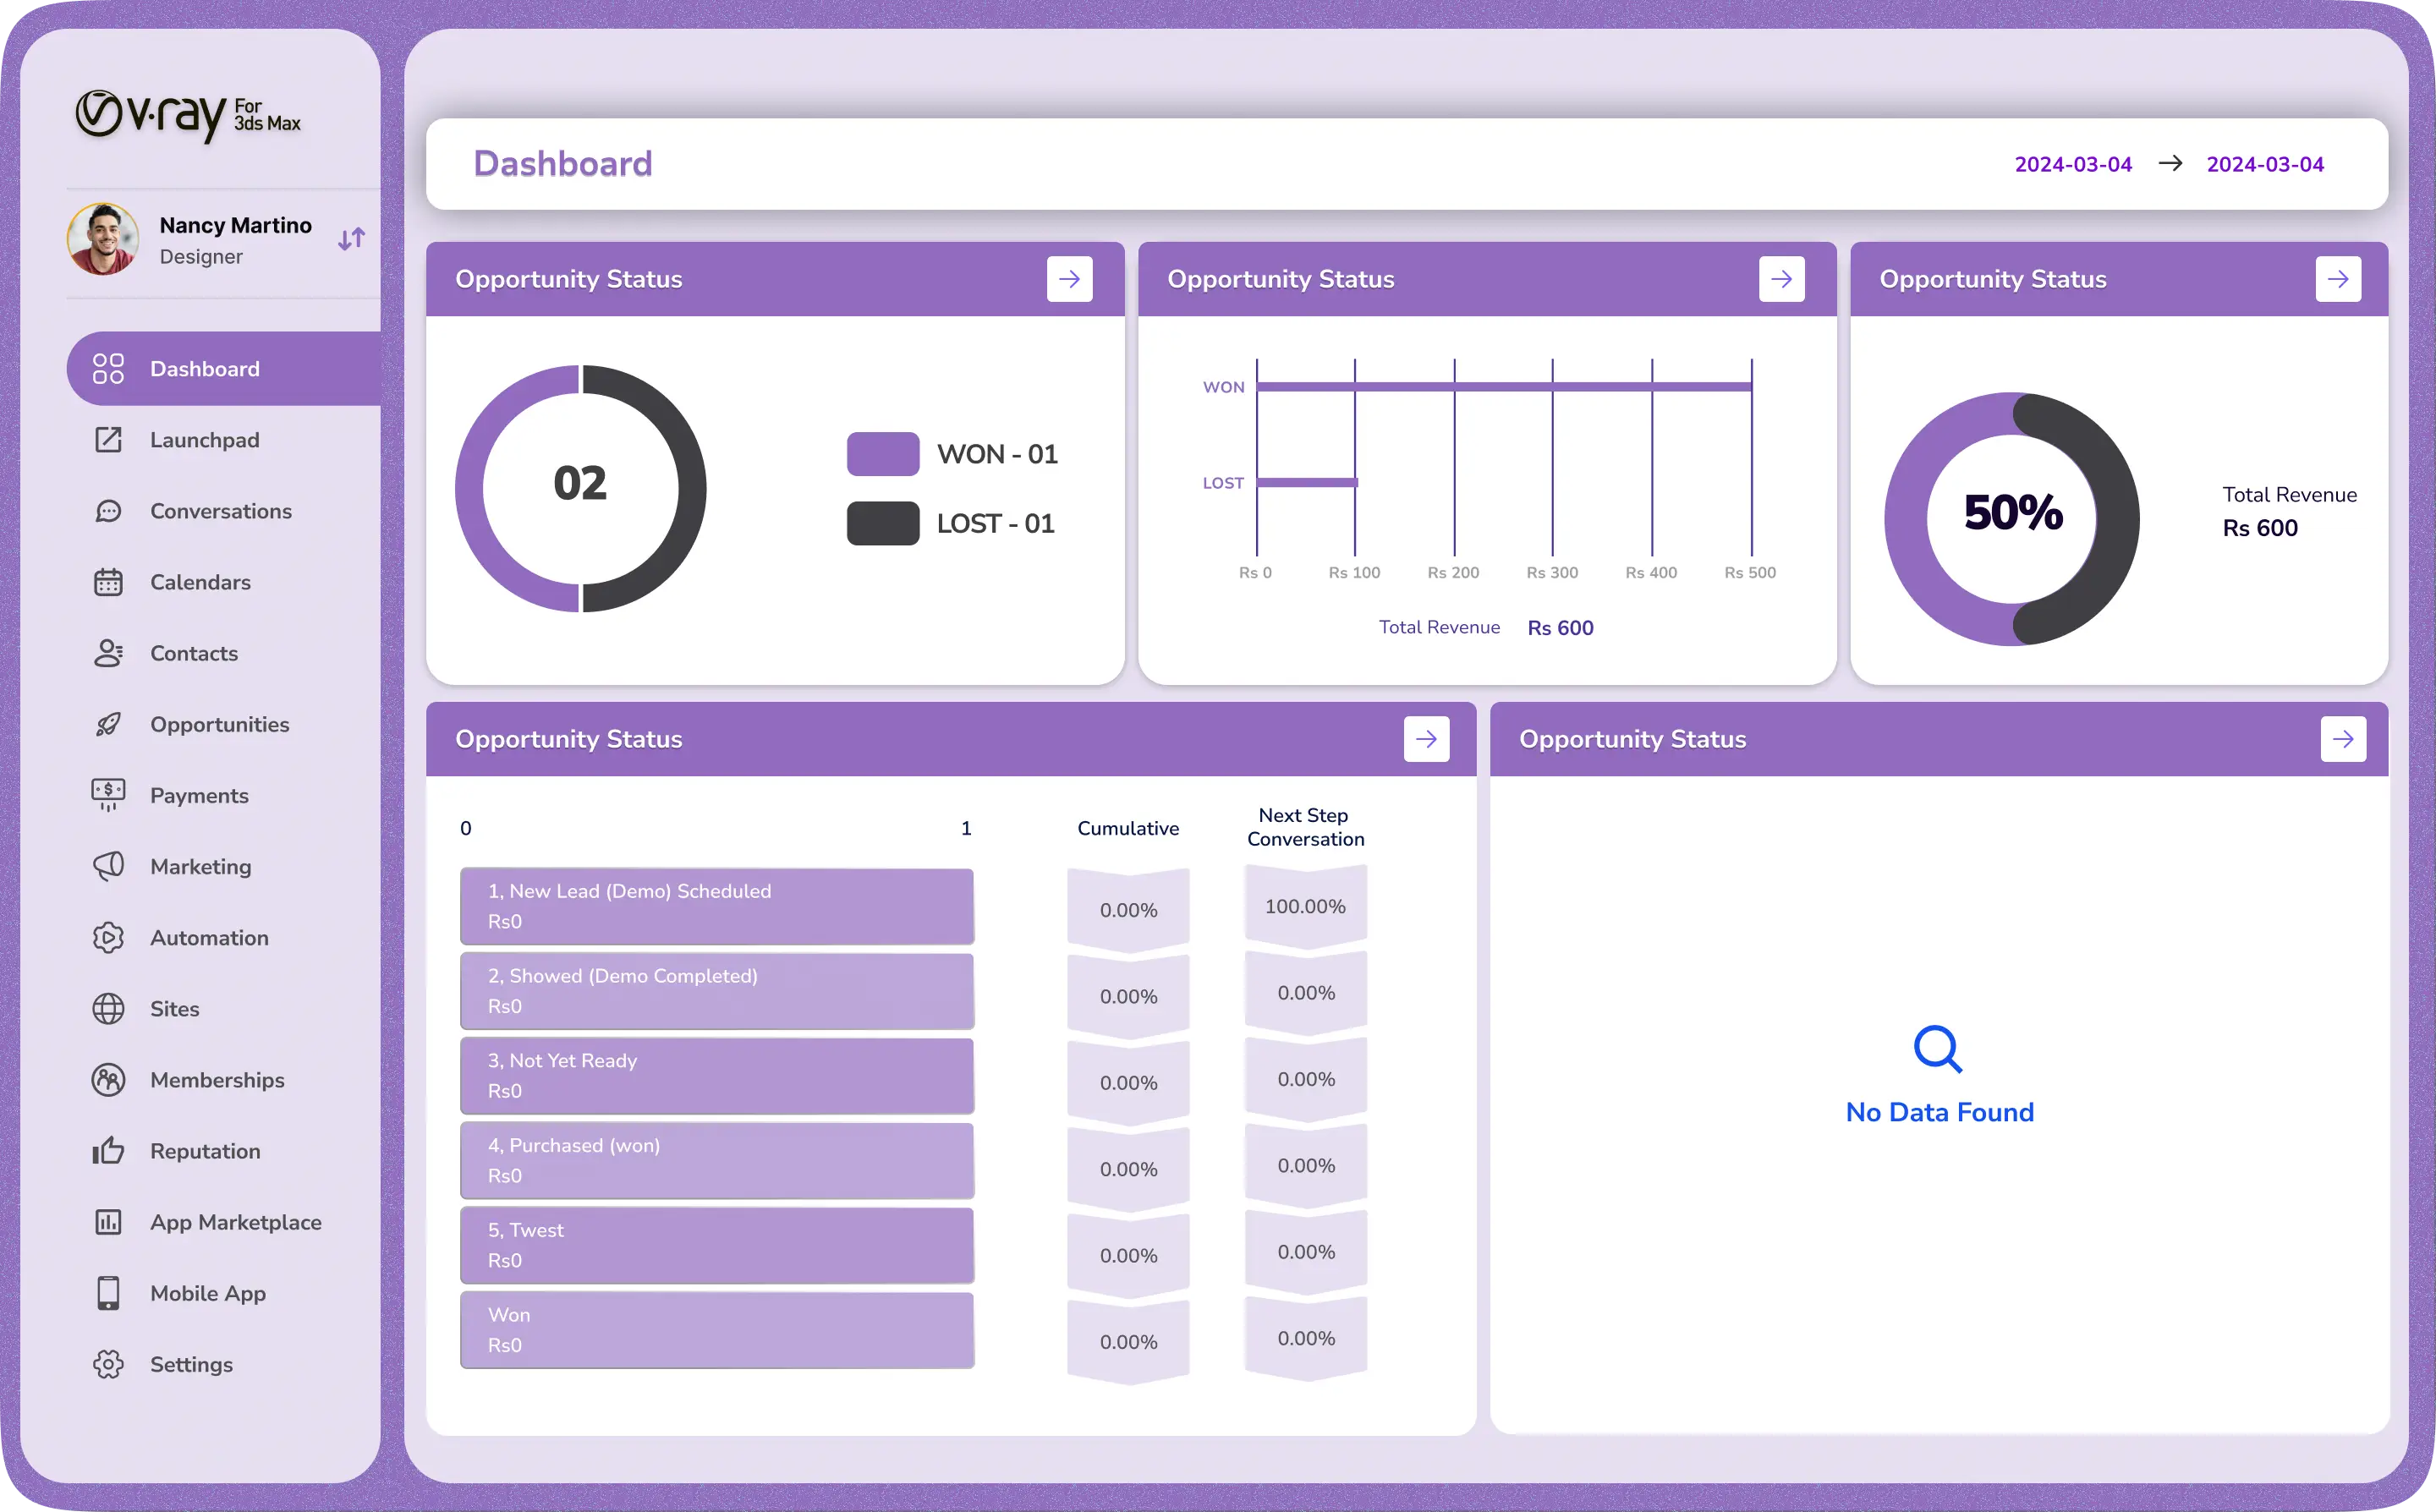The width and height of the screenshot is (2436, 1512).
Task: Click the Marketing megaphone icon
Action: pos(108,866)
